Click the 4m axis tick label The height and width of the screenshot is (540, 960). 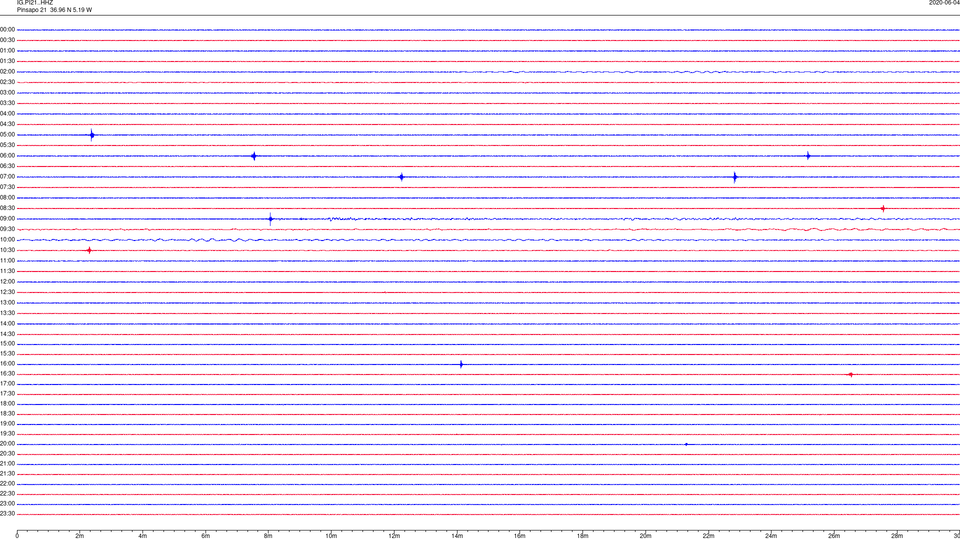(143, 536)
